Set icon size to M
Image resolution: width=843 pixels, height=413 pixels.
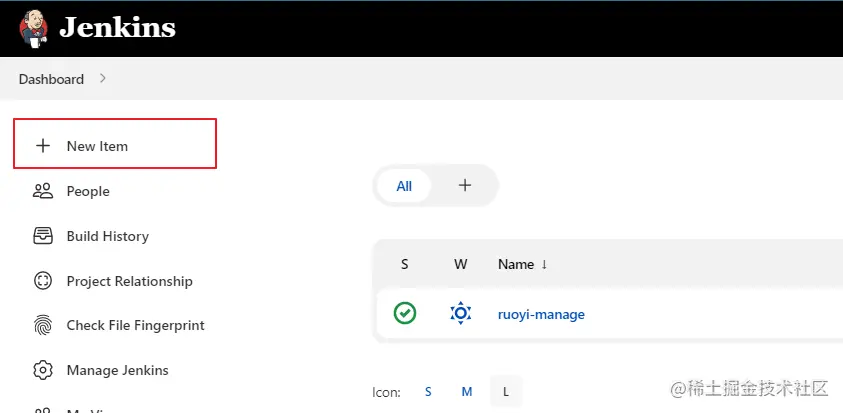pos(467,391)
